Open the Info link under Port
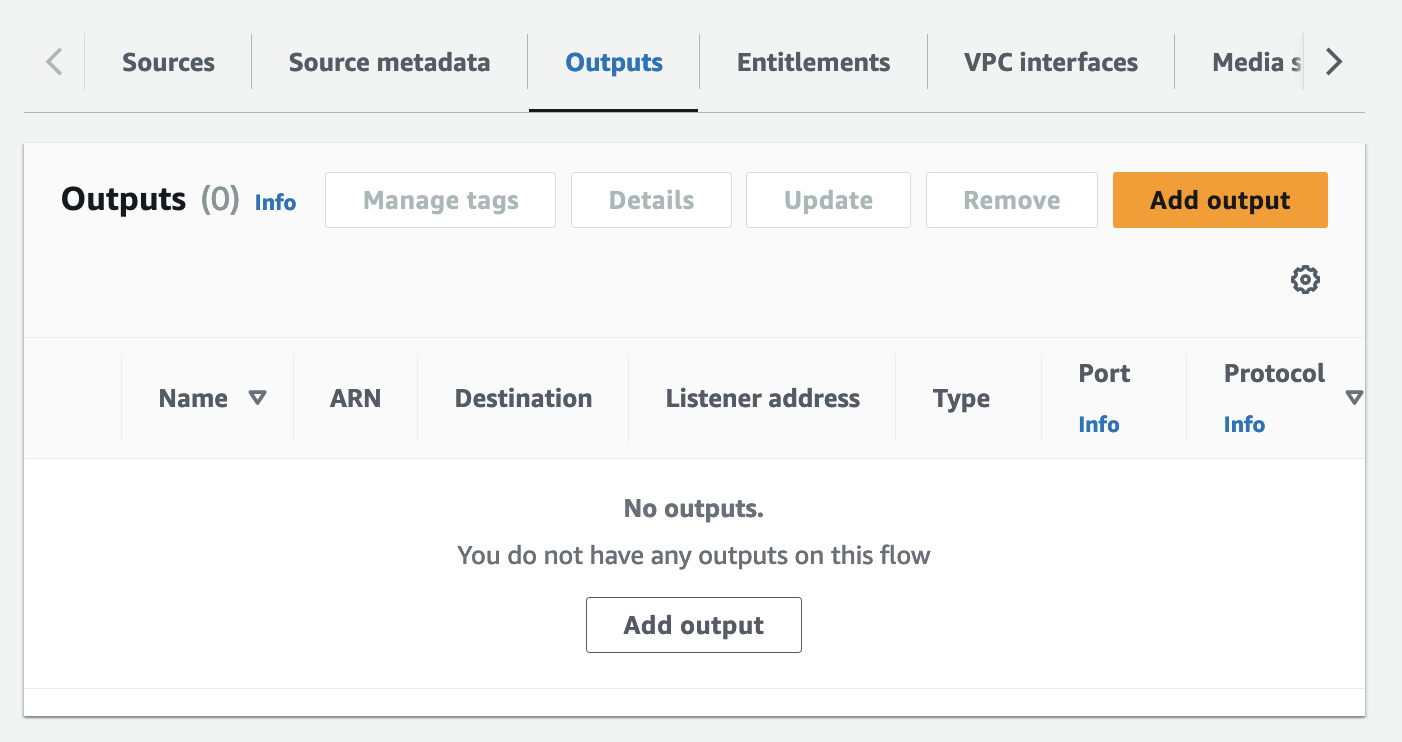 click(1098, 424)
